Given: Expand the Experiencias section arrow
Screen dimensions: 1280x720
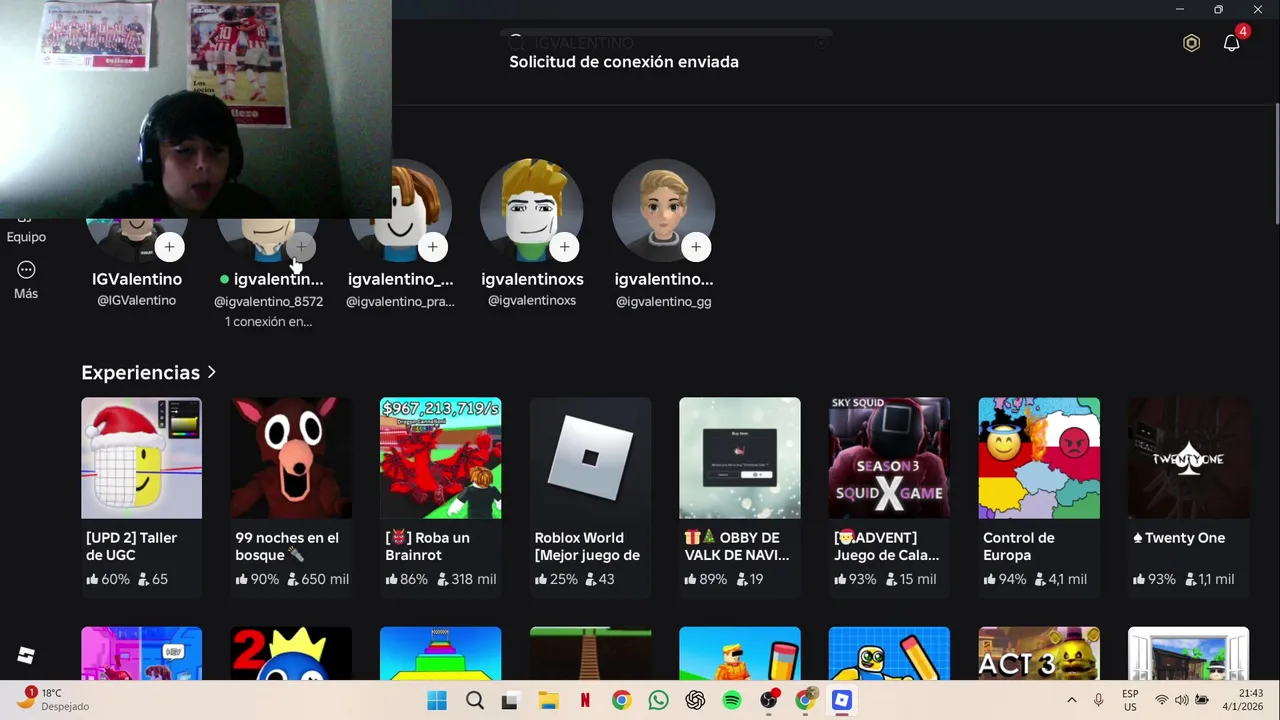Looking at the screenshot, I should click(211, 372).
